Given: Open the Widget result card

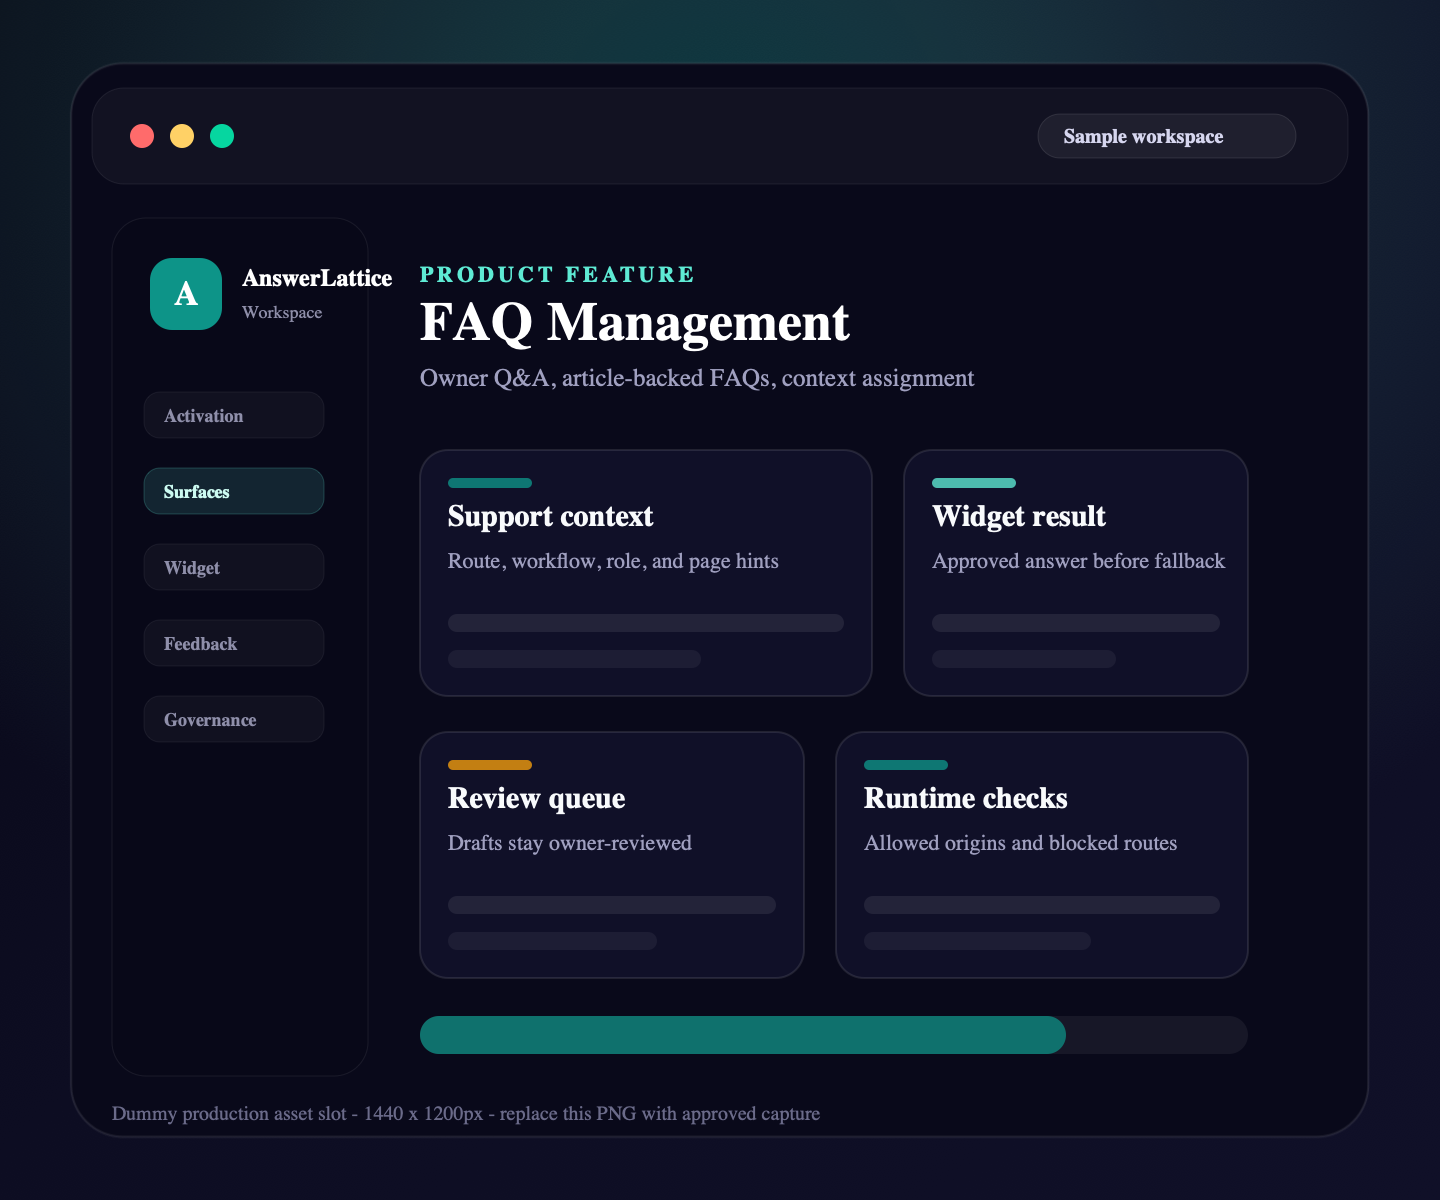Looking at the screenshot, I should (x=1076, y=573).
